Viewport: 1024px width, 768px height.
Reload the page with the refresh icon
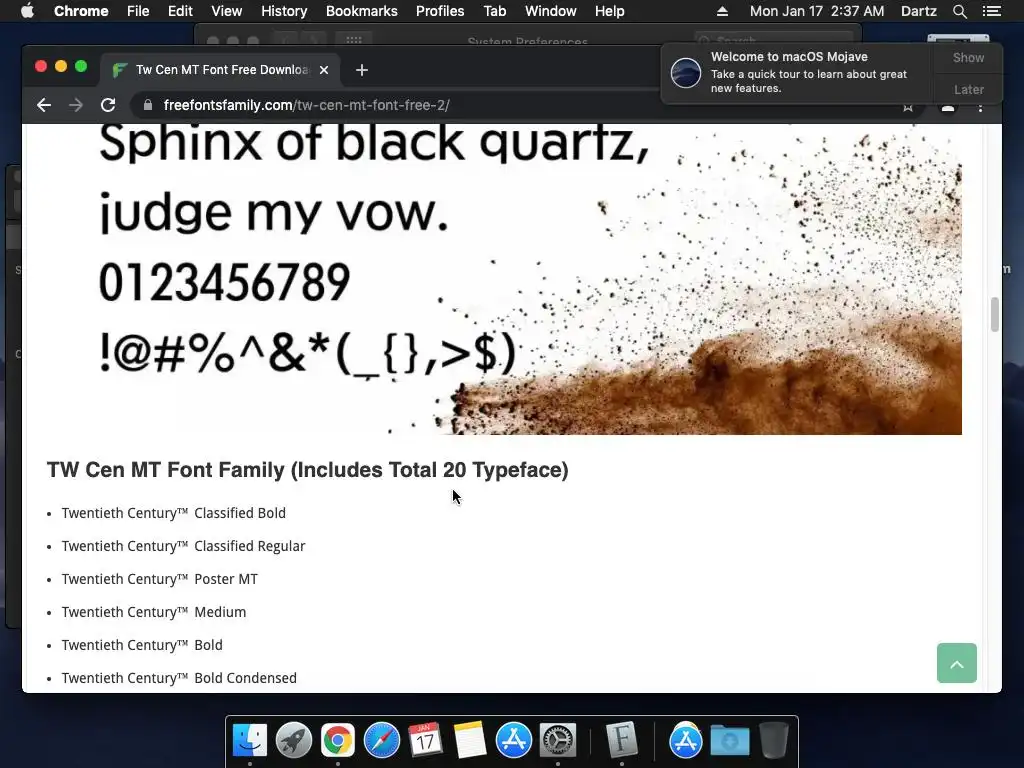point(108,105)
